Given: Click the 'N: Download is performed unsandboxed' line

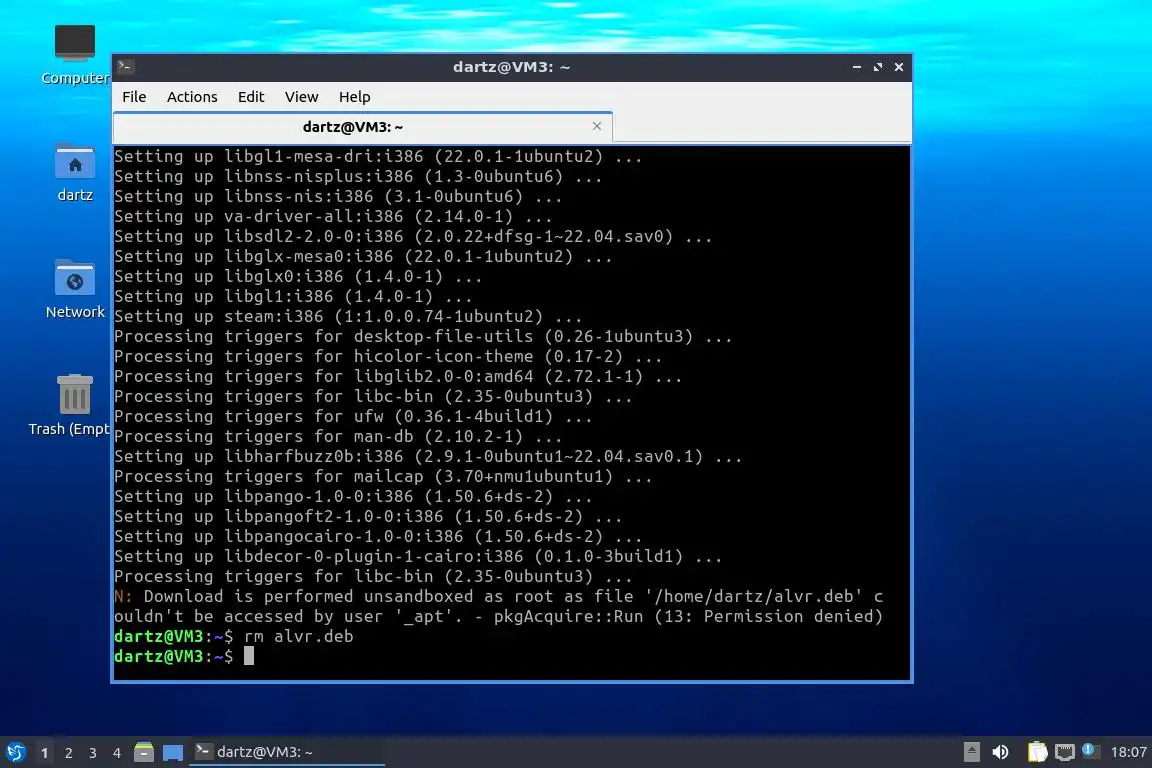Looking at the screenshot, I should [x=498, y=606].
